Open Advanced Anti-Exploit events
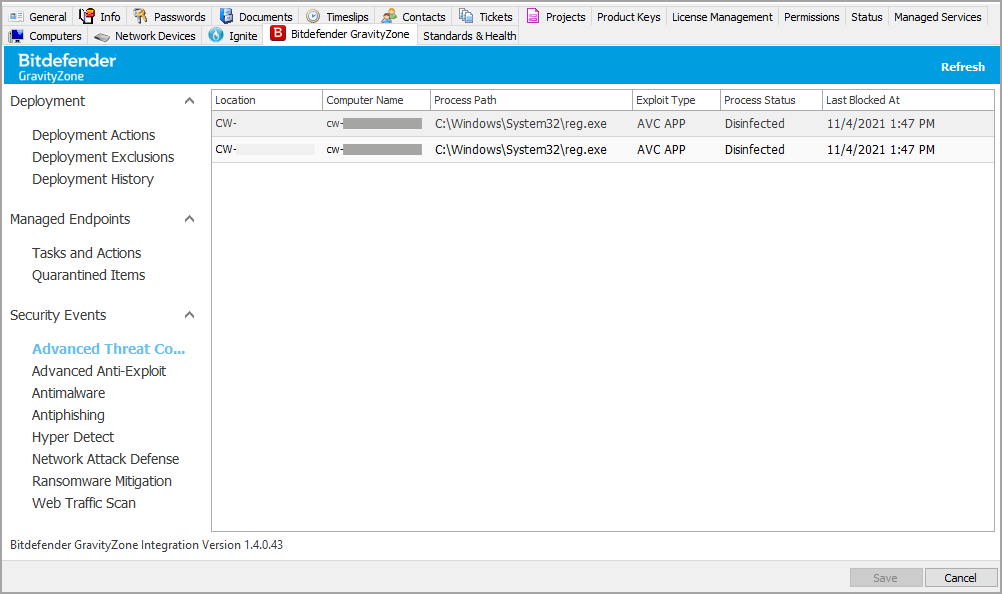This screenshot has width=1002, height=594. click(x=99, y=371)
